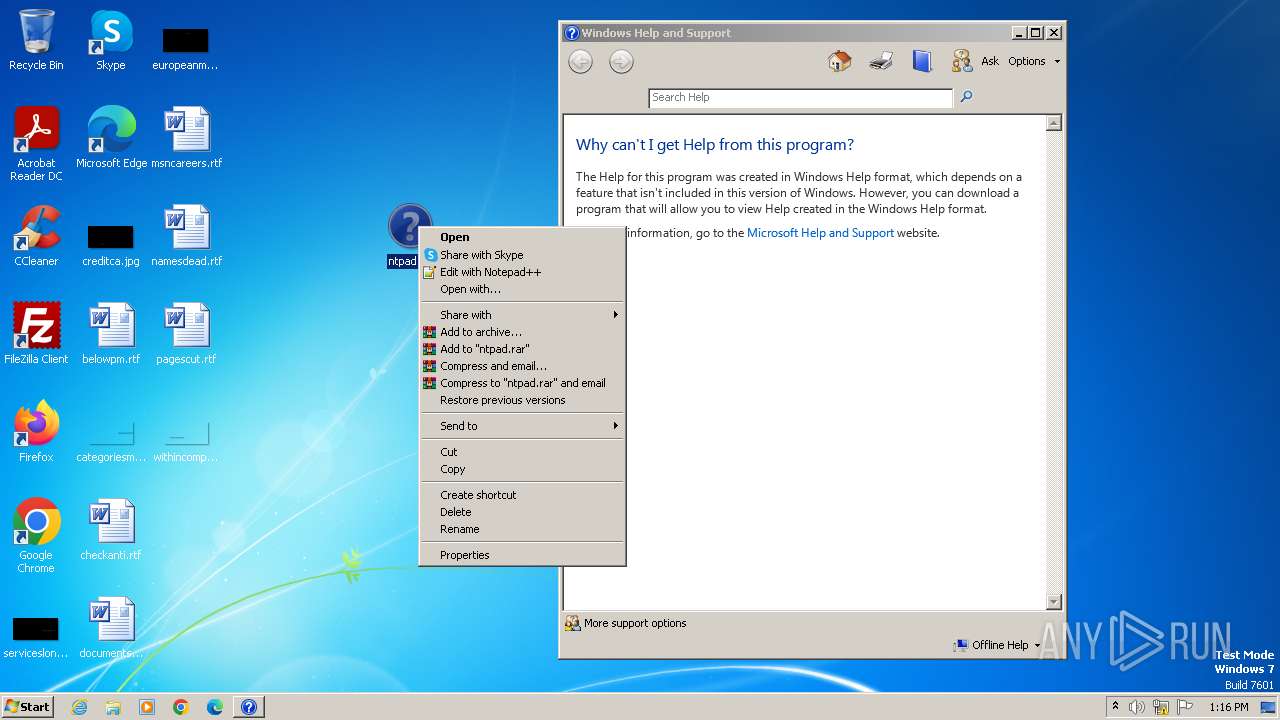Select Share with Skype menu entry

tap(522, 255)
